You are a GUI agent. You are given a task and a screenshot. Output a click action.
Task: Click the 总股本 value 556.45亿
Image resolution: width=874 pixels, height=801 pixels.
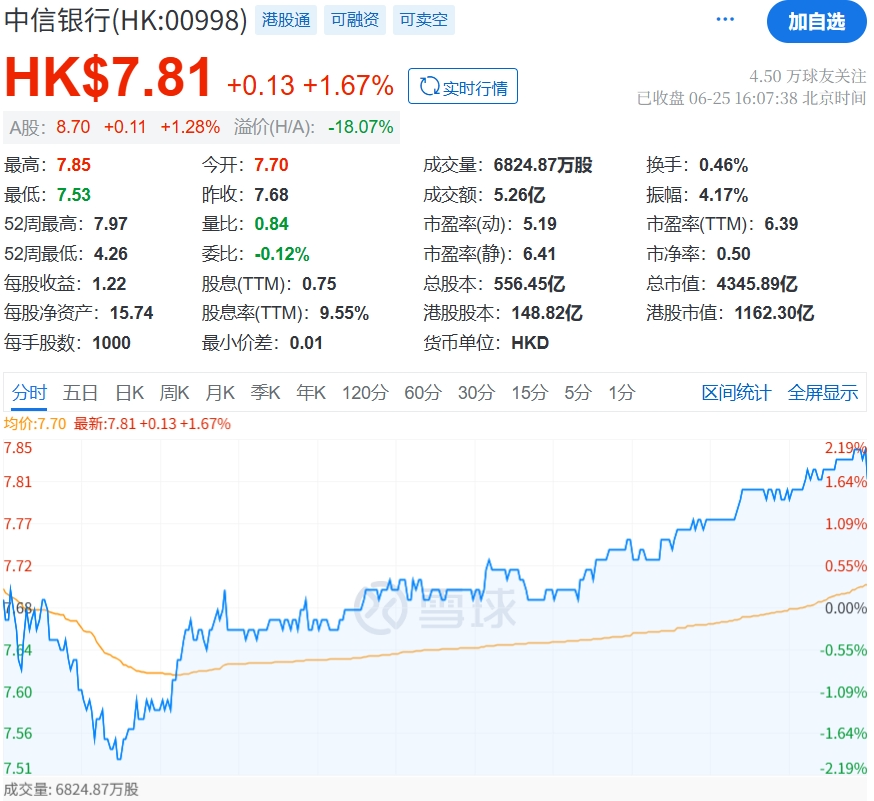click(530, 284)
